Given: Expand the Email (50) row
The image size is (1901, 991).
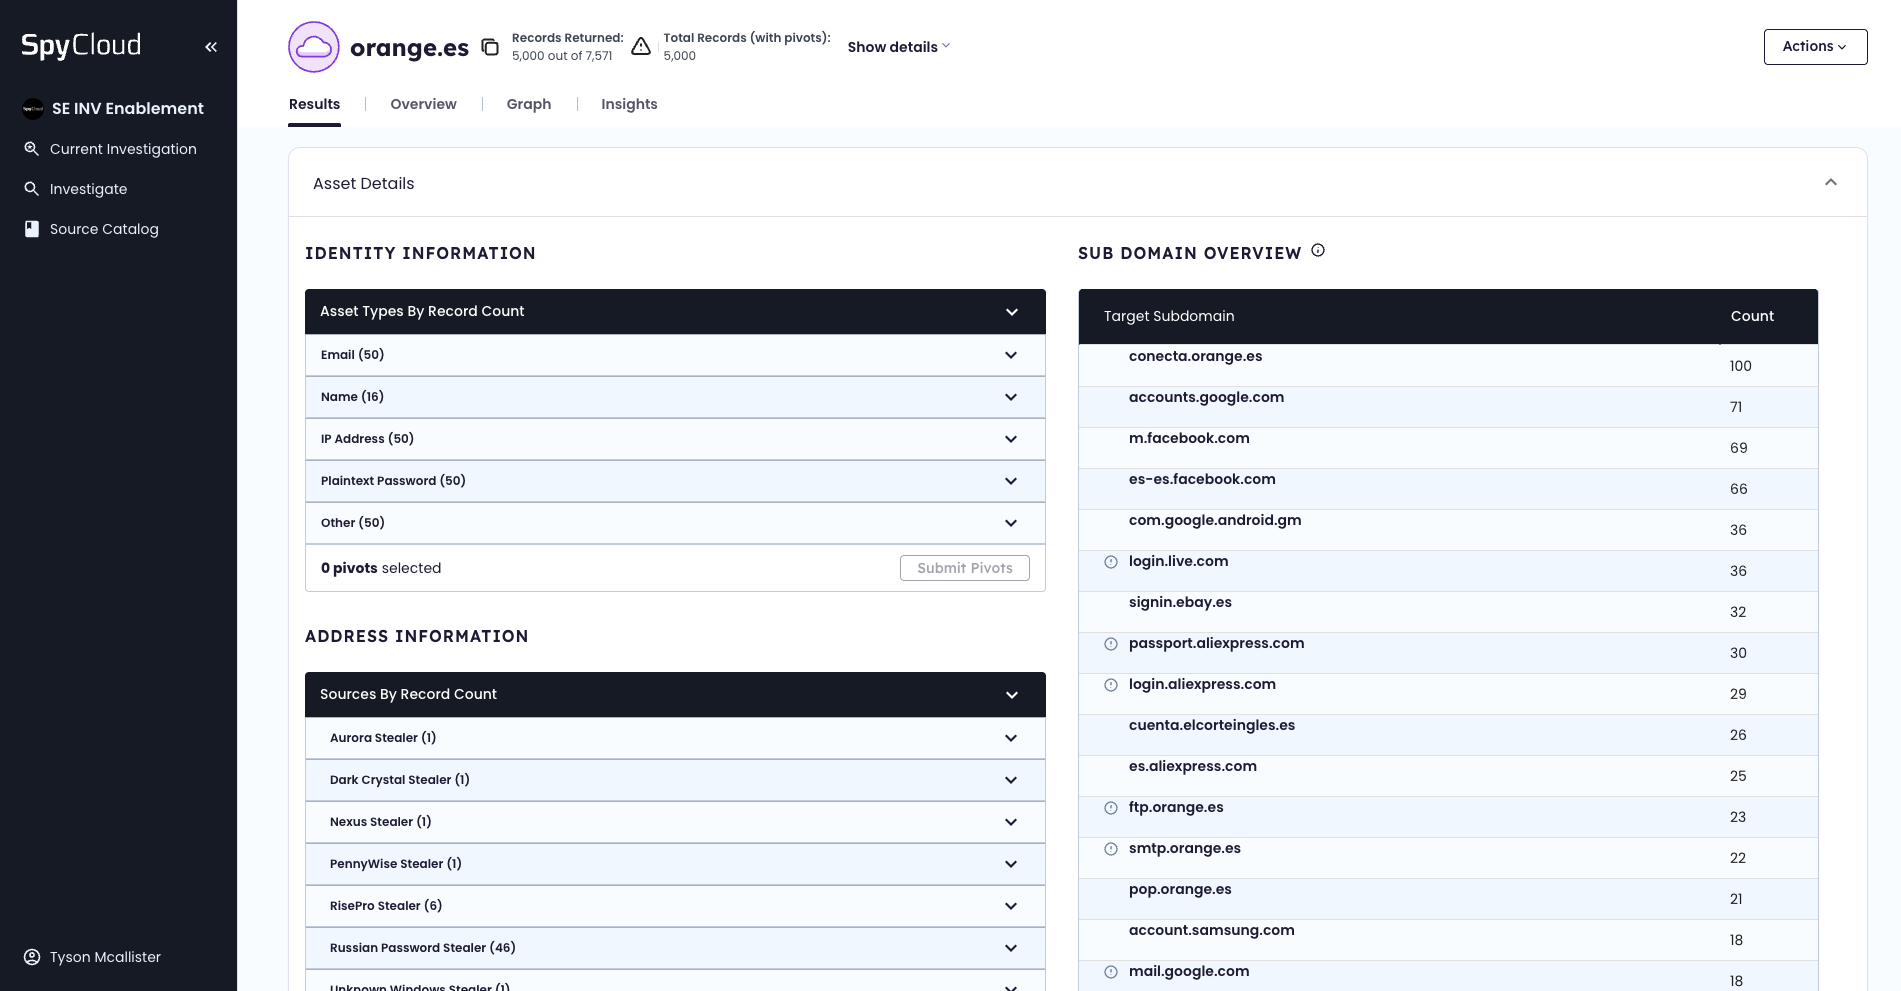Looking at the screenshot, I should coord(675,355).
